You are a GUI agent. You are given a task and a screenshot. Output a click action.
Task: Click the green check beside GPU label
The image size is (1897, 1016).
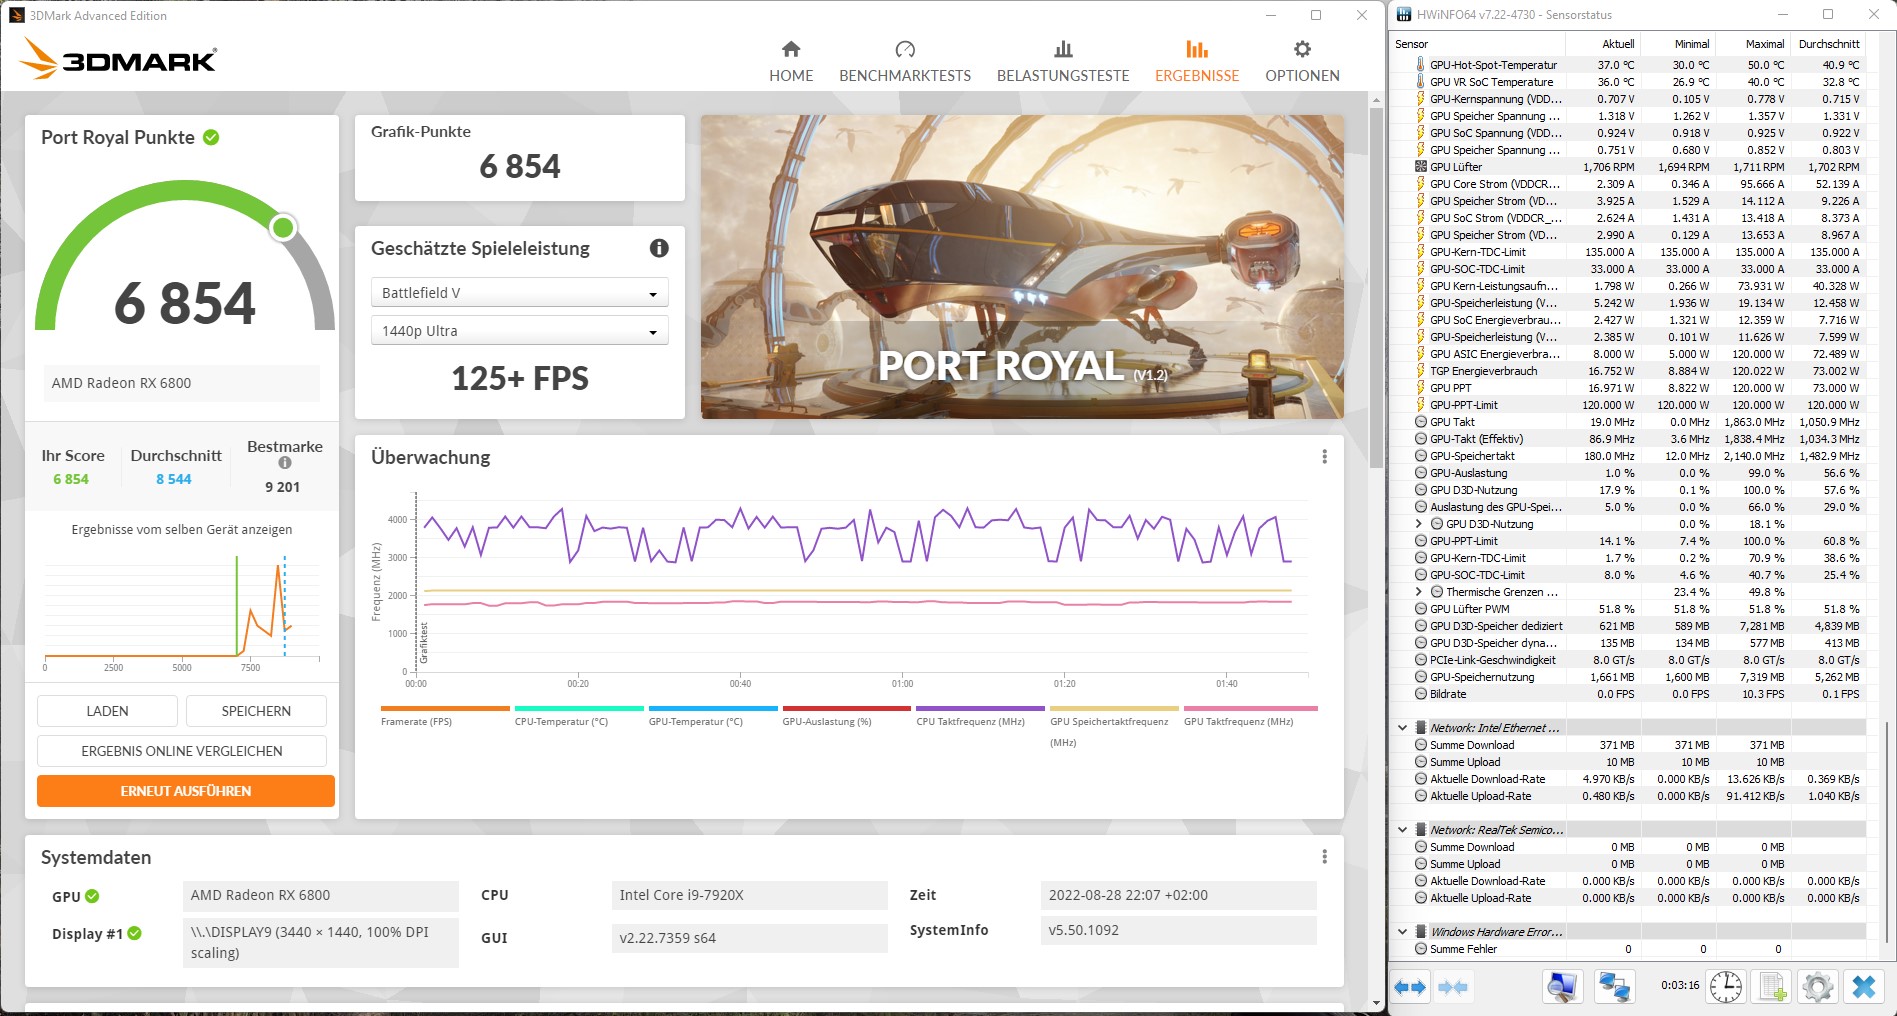click(x=92, y=896)
